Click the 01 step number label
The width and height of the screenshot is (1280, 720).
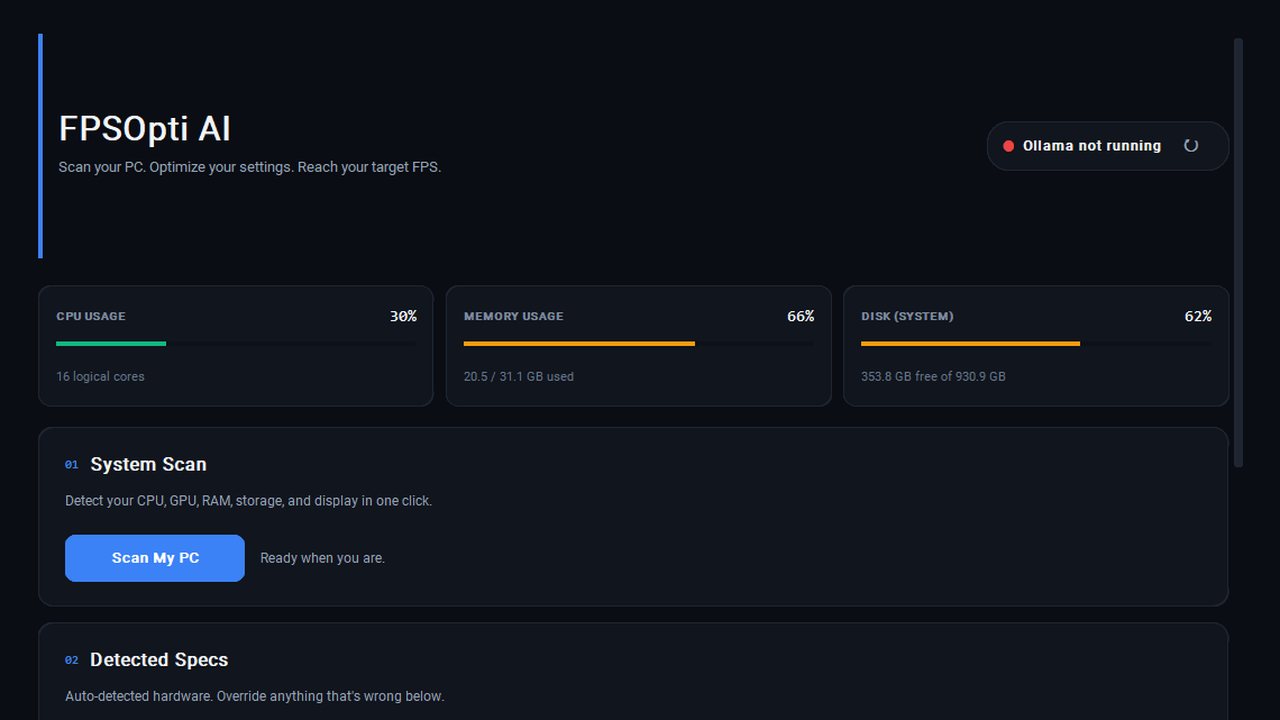[71, 465]
